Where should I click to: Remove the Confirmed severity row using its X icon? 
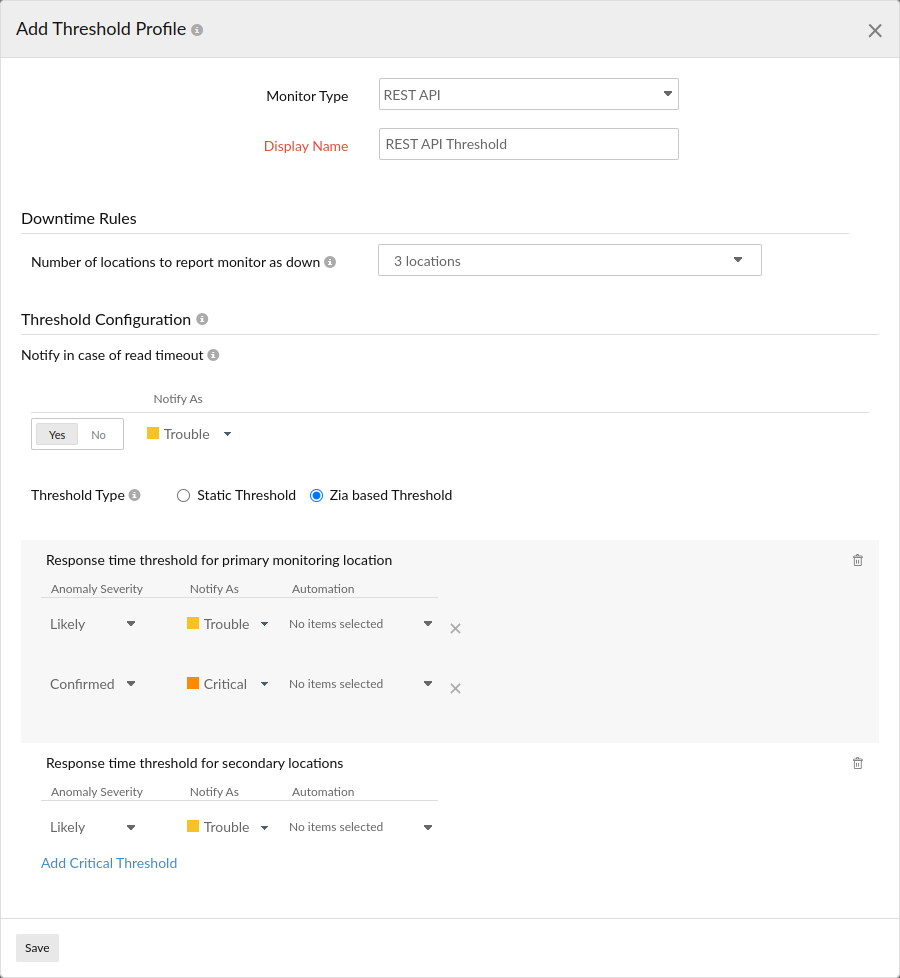[455, 688]
